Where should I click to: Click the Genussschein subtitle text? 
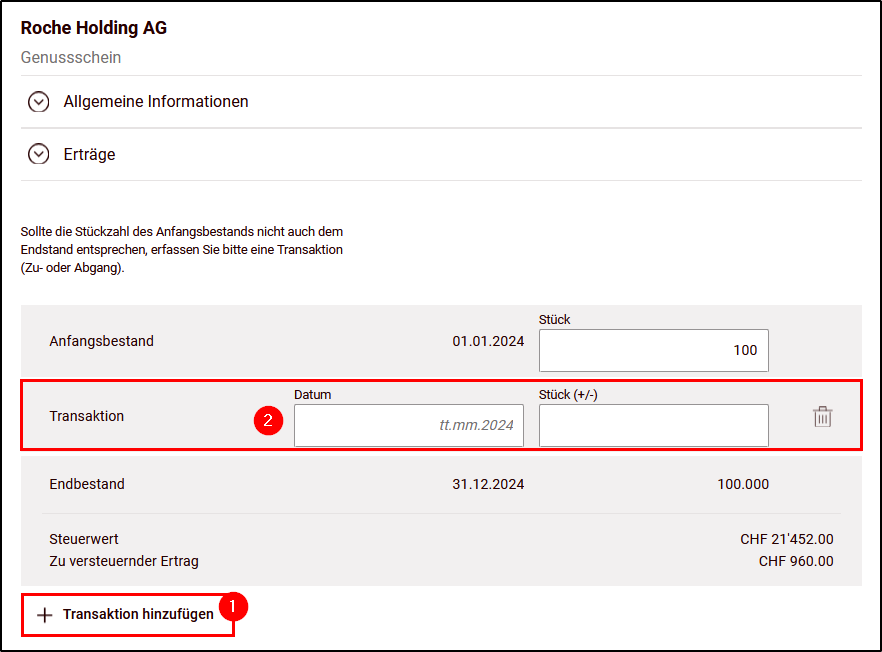coord(71,57)
